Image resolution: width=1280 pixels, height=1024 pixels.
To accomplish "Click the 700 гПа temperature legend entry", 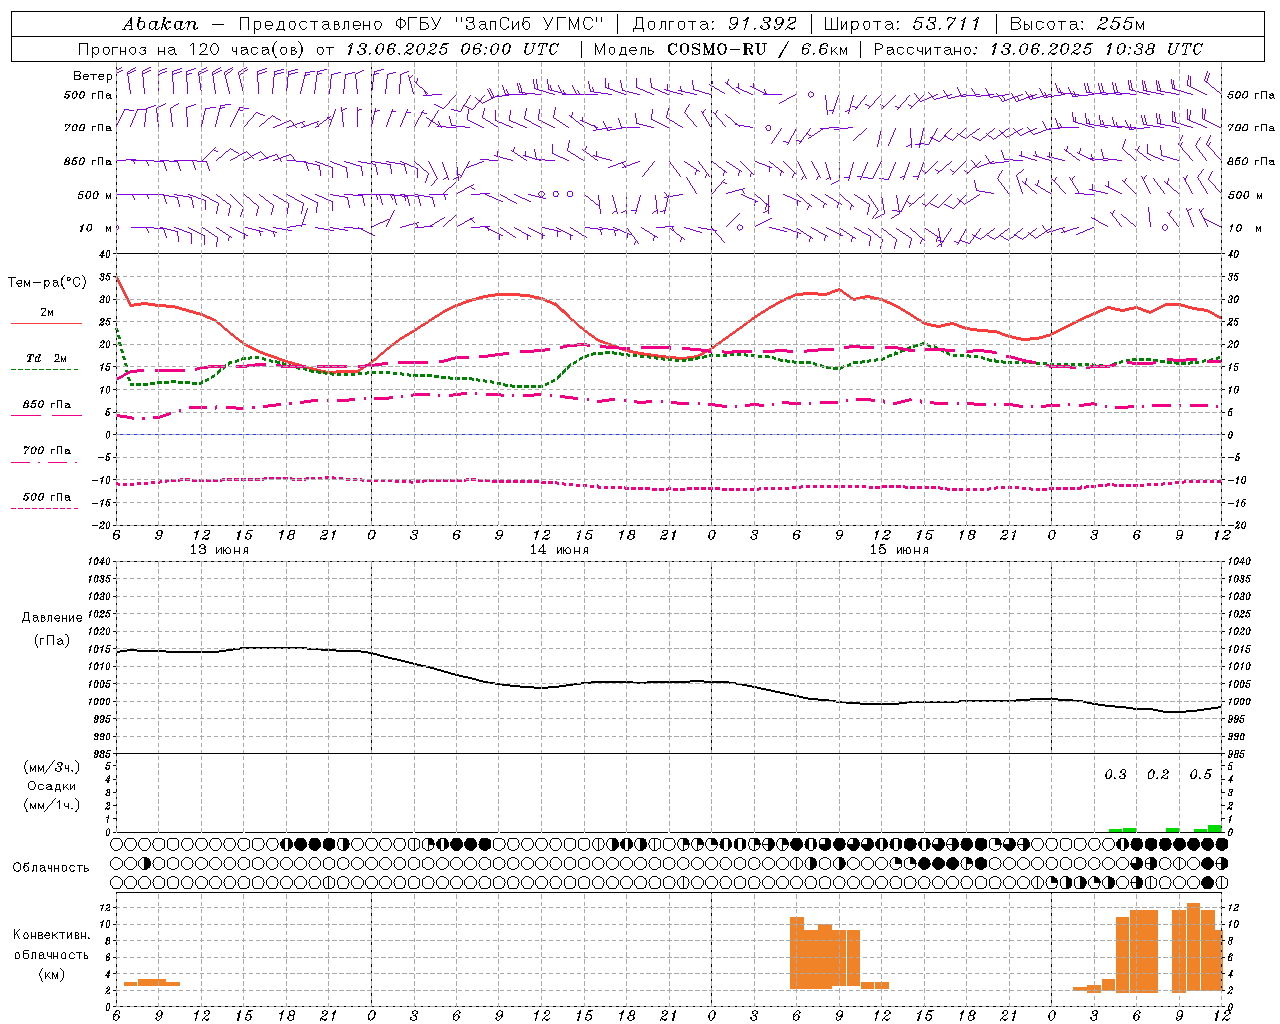I will [46, 451].
